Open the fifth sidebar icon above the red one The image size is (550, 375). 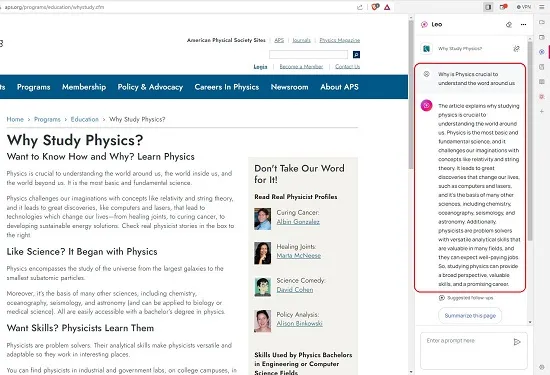(542, 81)
